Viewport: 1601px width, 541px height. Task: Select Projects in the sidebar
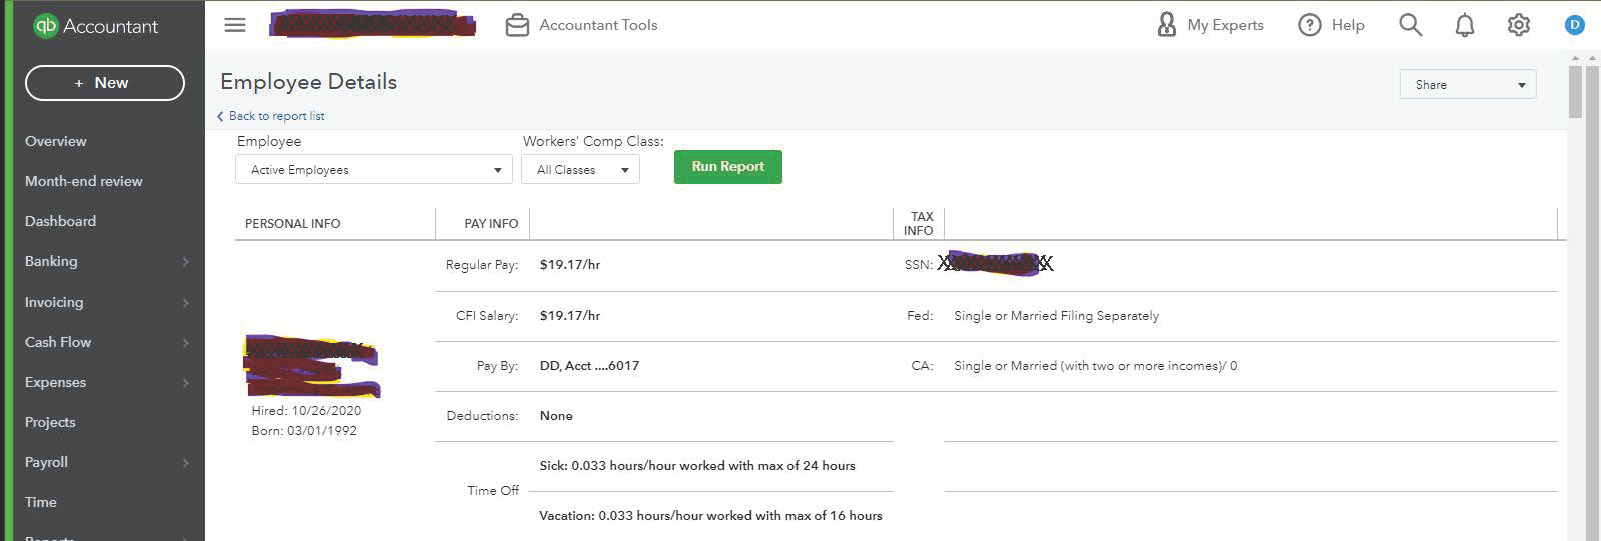click(x=50, y=422)
